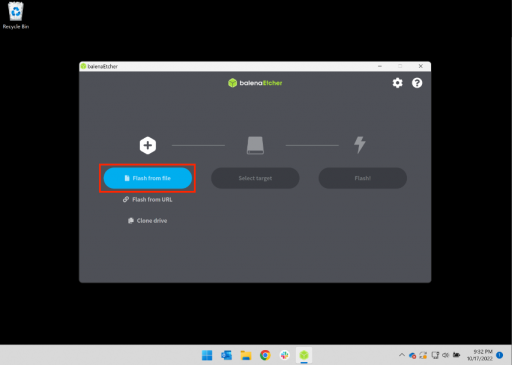Choose Flash from URL

(148, 199)
